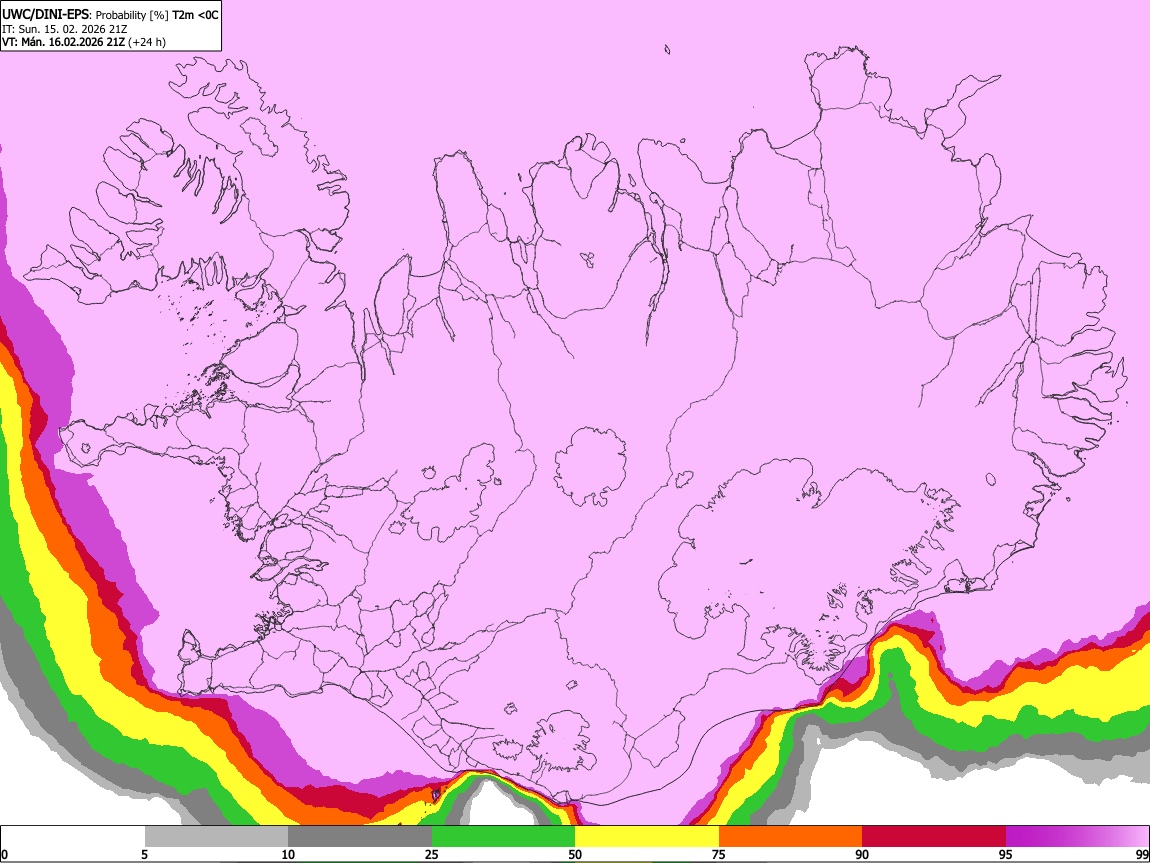Click the 25–50 green legend swatch

click(503, 836)
